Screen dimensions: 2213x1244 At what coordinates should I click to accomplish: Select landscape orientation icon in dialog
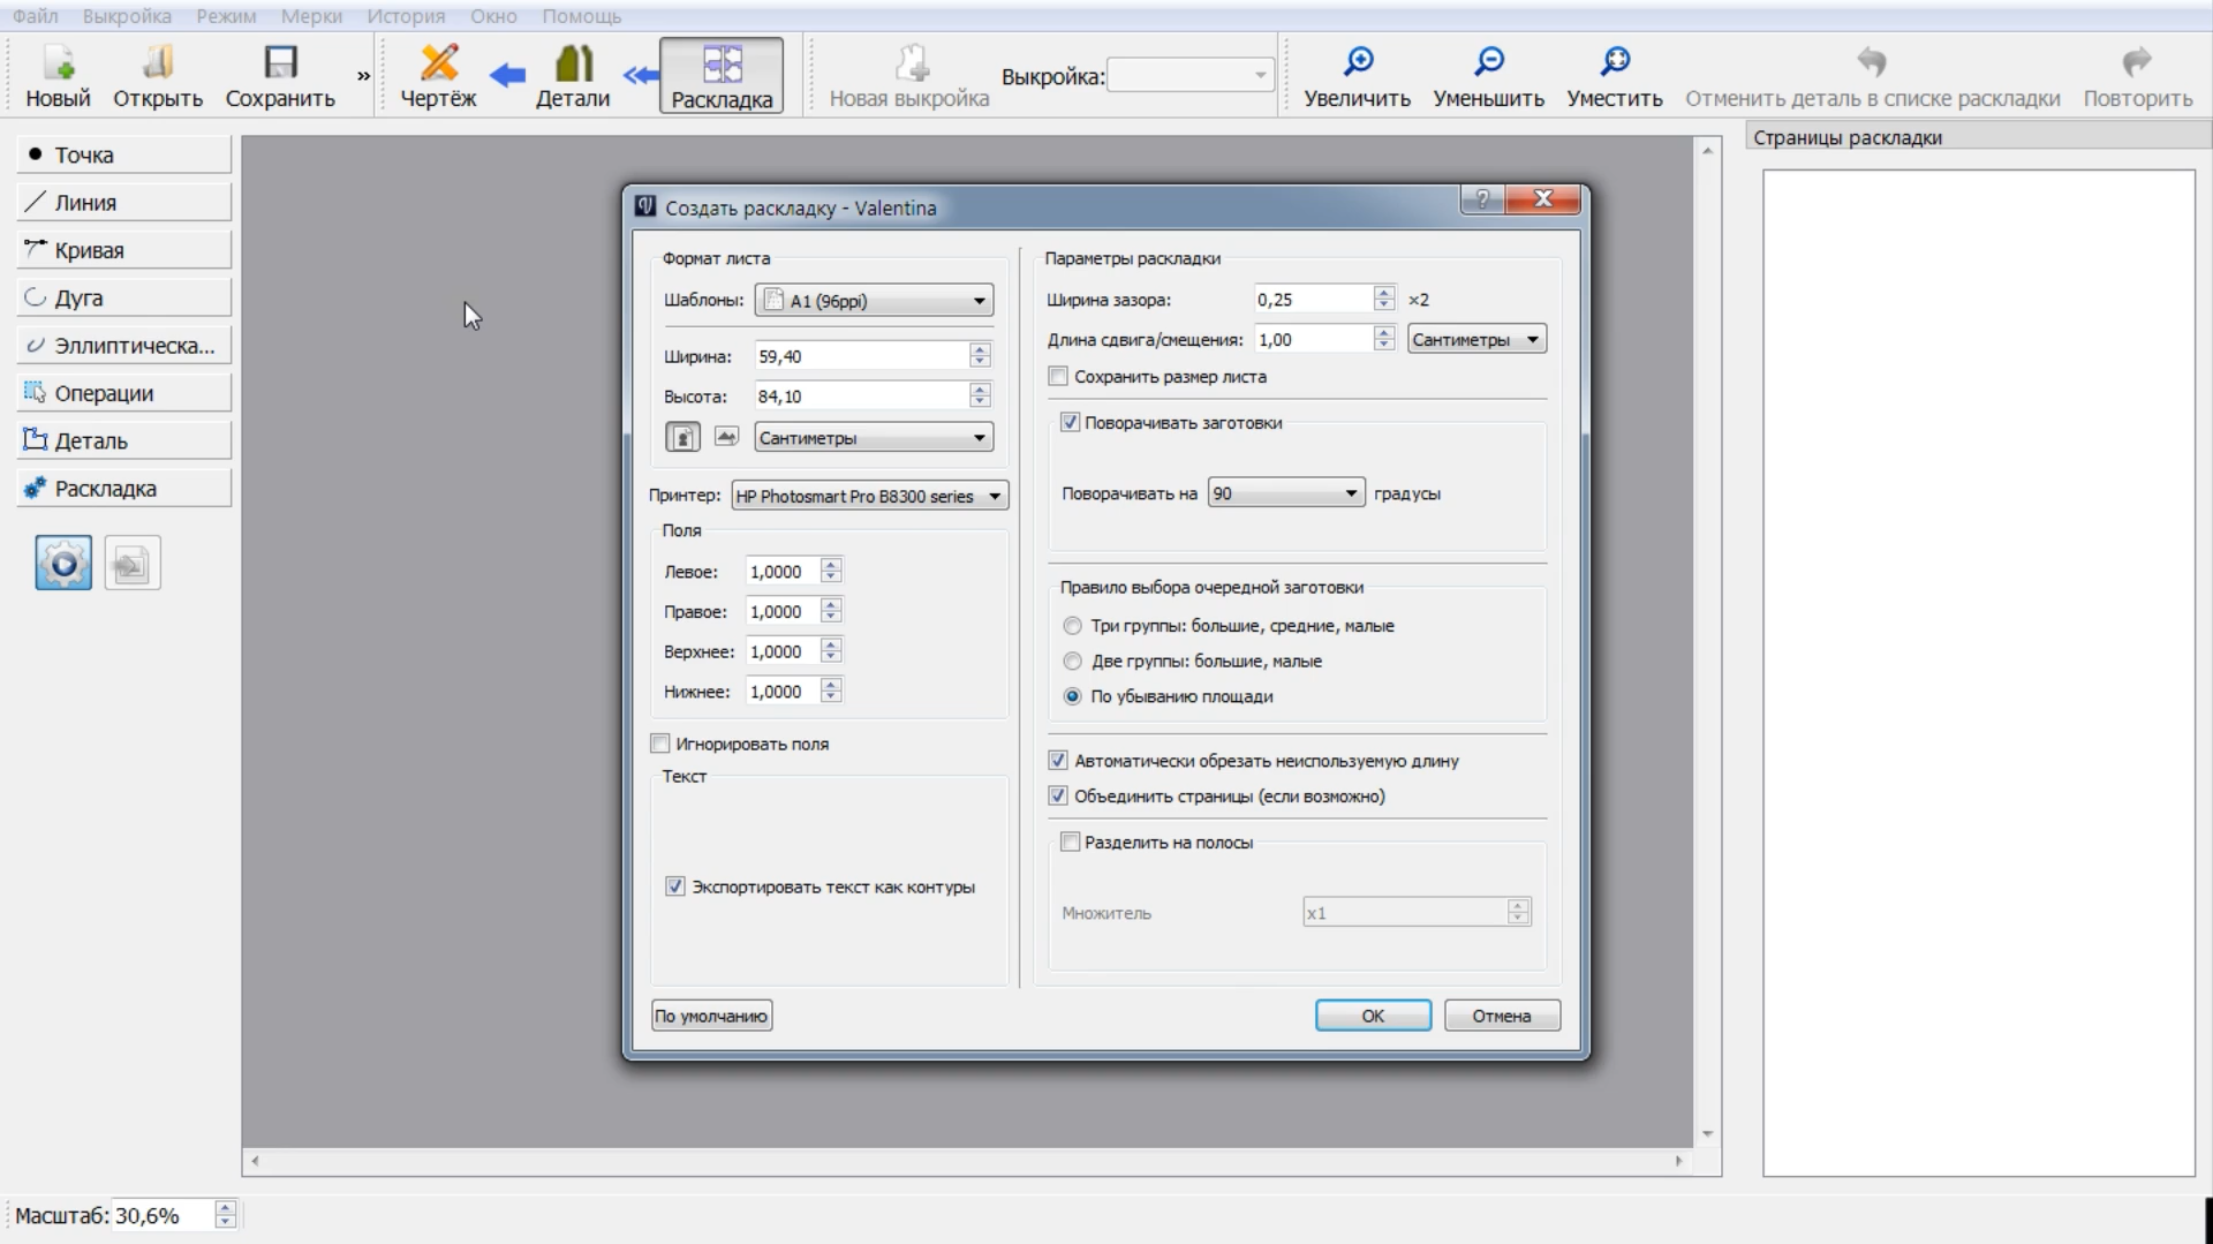coord(726,438)
